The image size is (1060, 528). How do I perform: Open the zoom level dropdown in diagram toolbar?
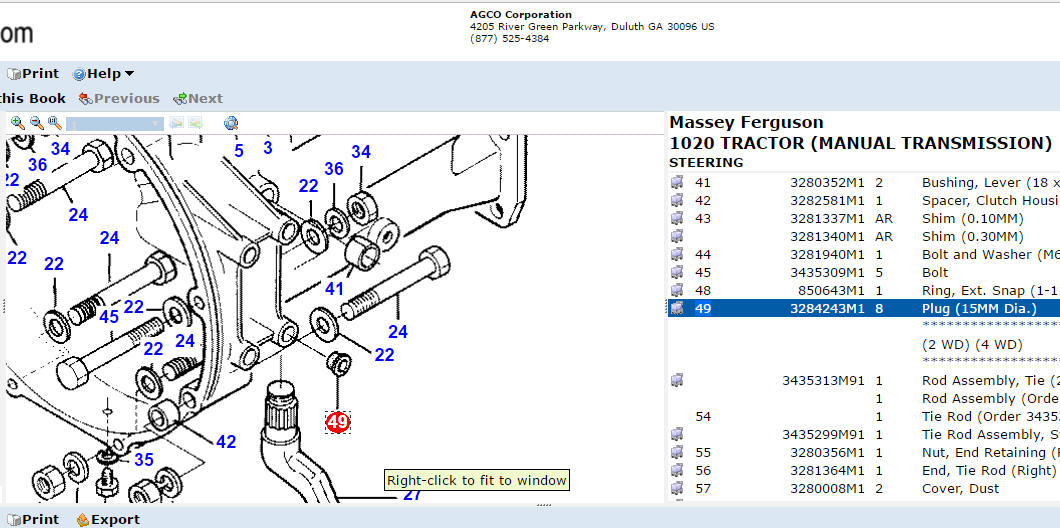click(x=115, y=124)
